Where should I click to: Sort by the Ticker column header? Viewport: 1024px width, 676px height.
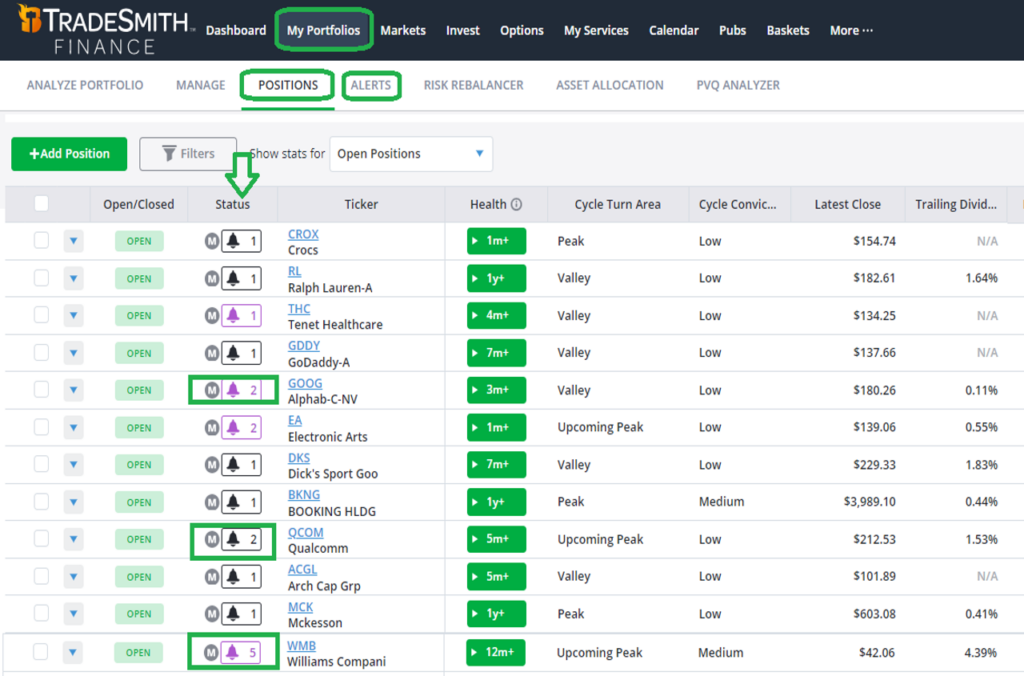click(361, 204)
